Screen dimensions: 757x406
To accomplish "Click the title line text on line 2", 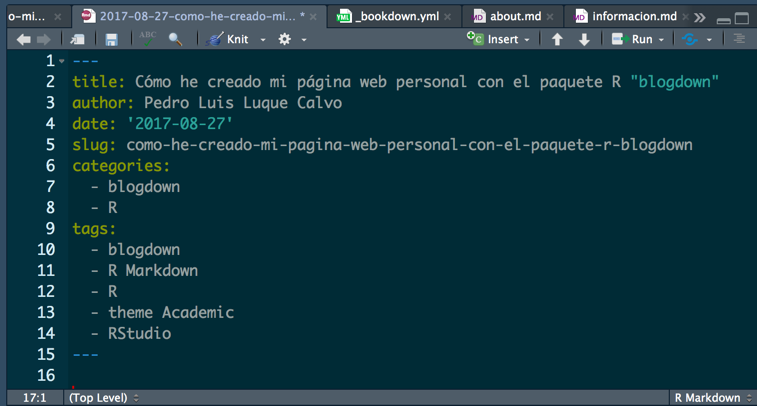I will (x=395, y=82).
